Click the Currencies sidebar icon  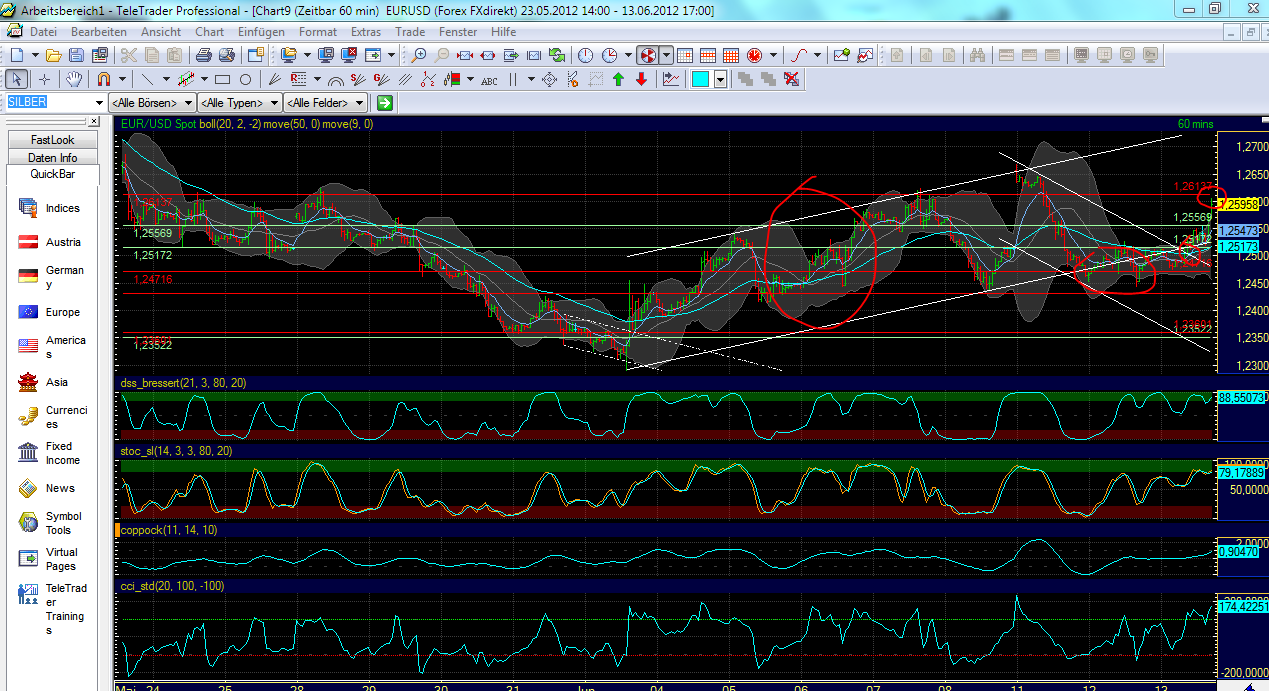tap(30, 415)
